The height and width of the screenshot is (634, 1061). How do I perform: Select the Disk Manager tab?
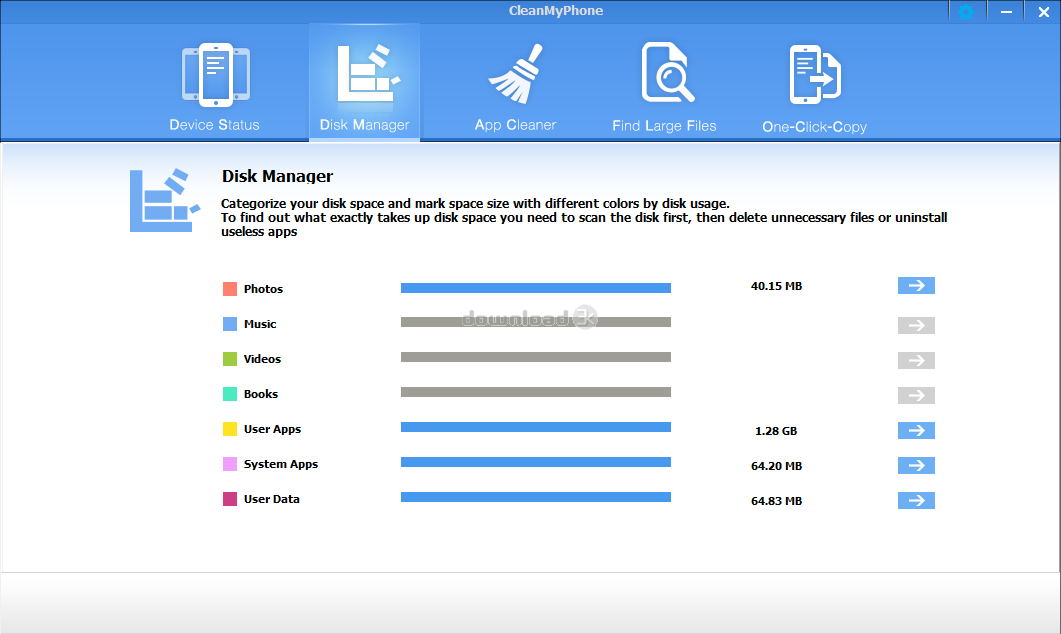click(x=364, y=87)
